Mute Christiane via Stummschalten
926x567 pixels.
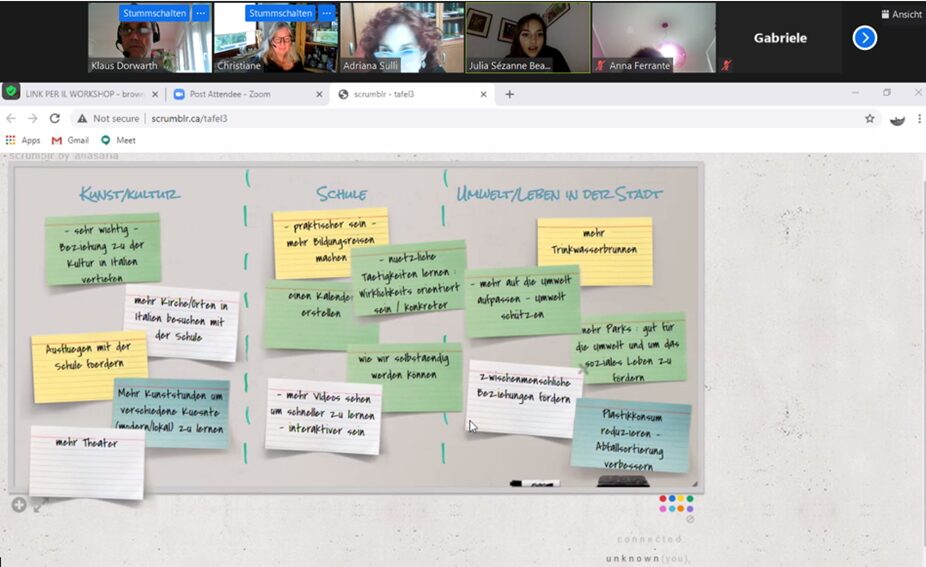click(x=280, y=13)
